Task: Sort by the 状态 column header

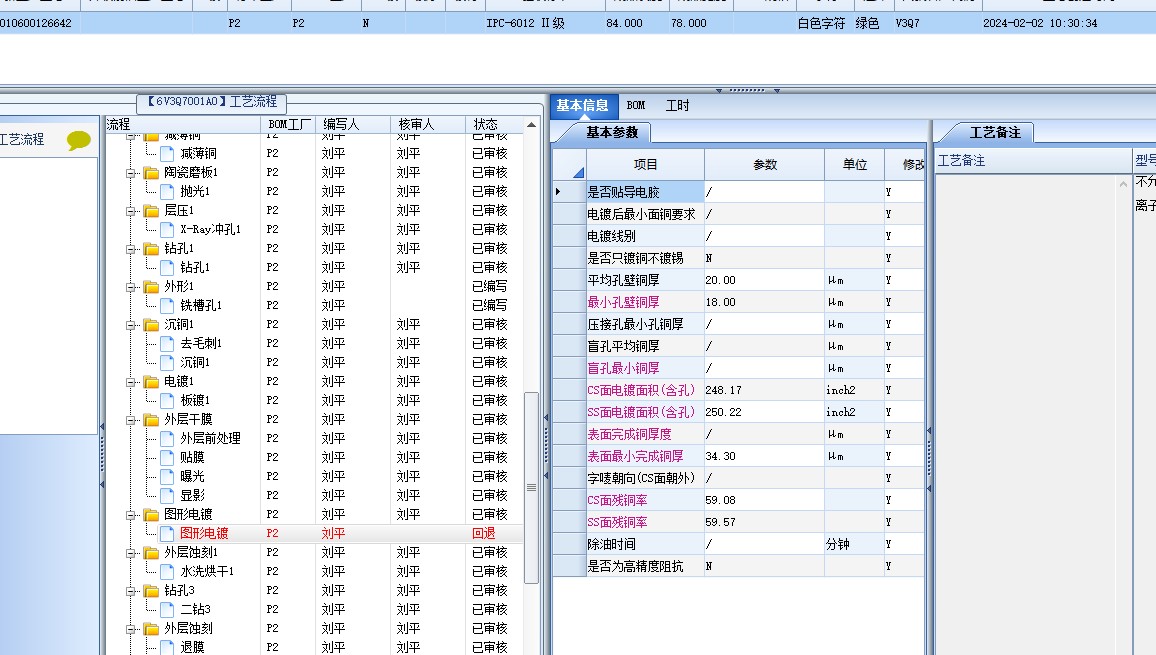Action: 494,125
